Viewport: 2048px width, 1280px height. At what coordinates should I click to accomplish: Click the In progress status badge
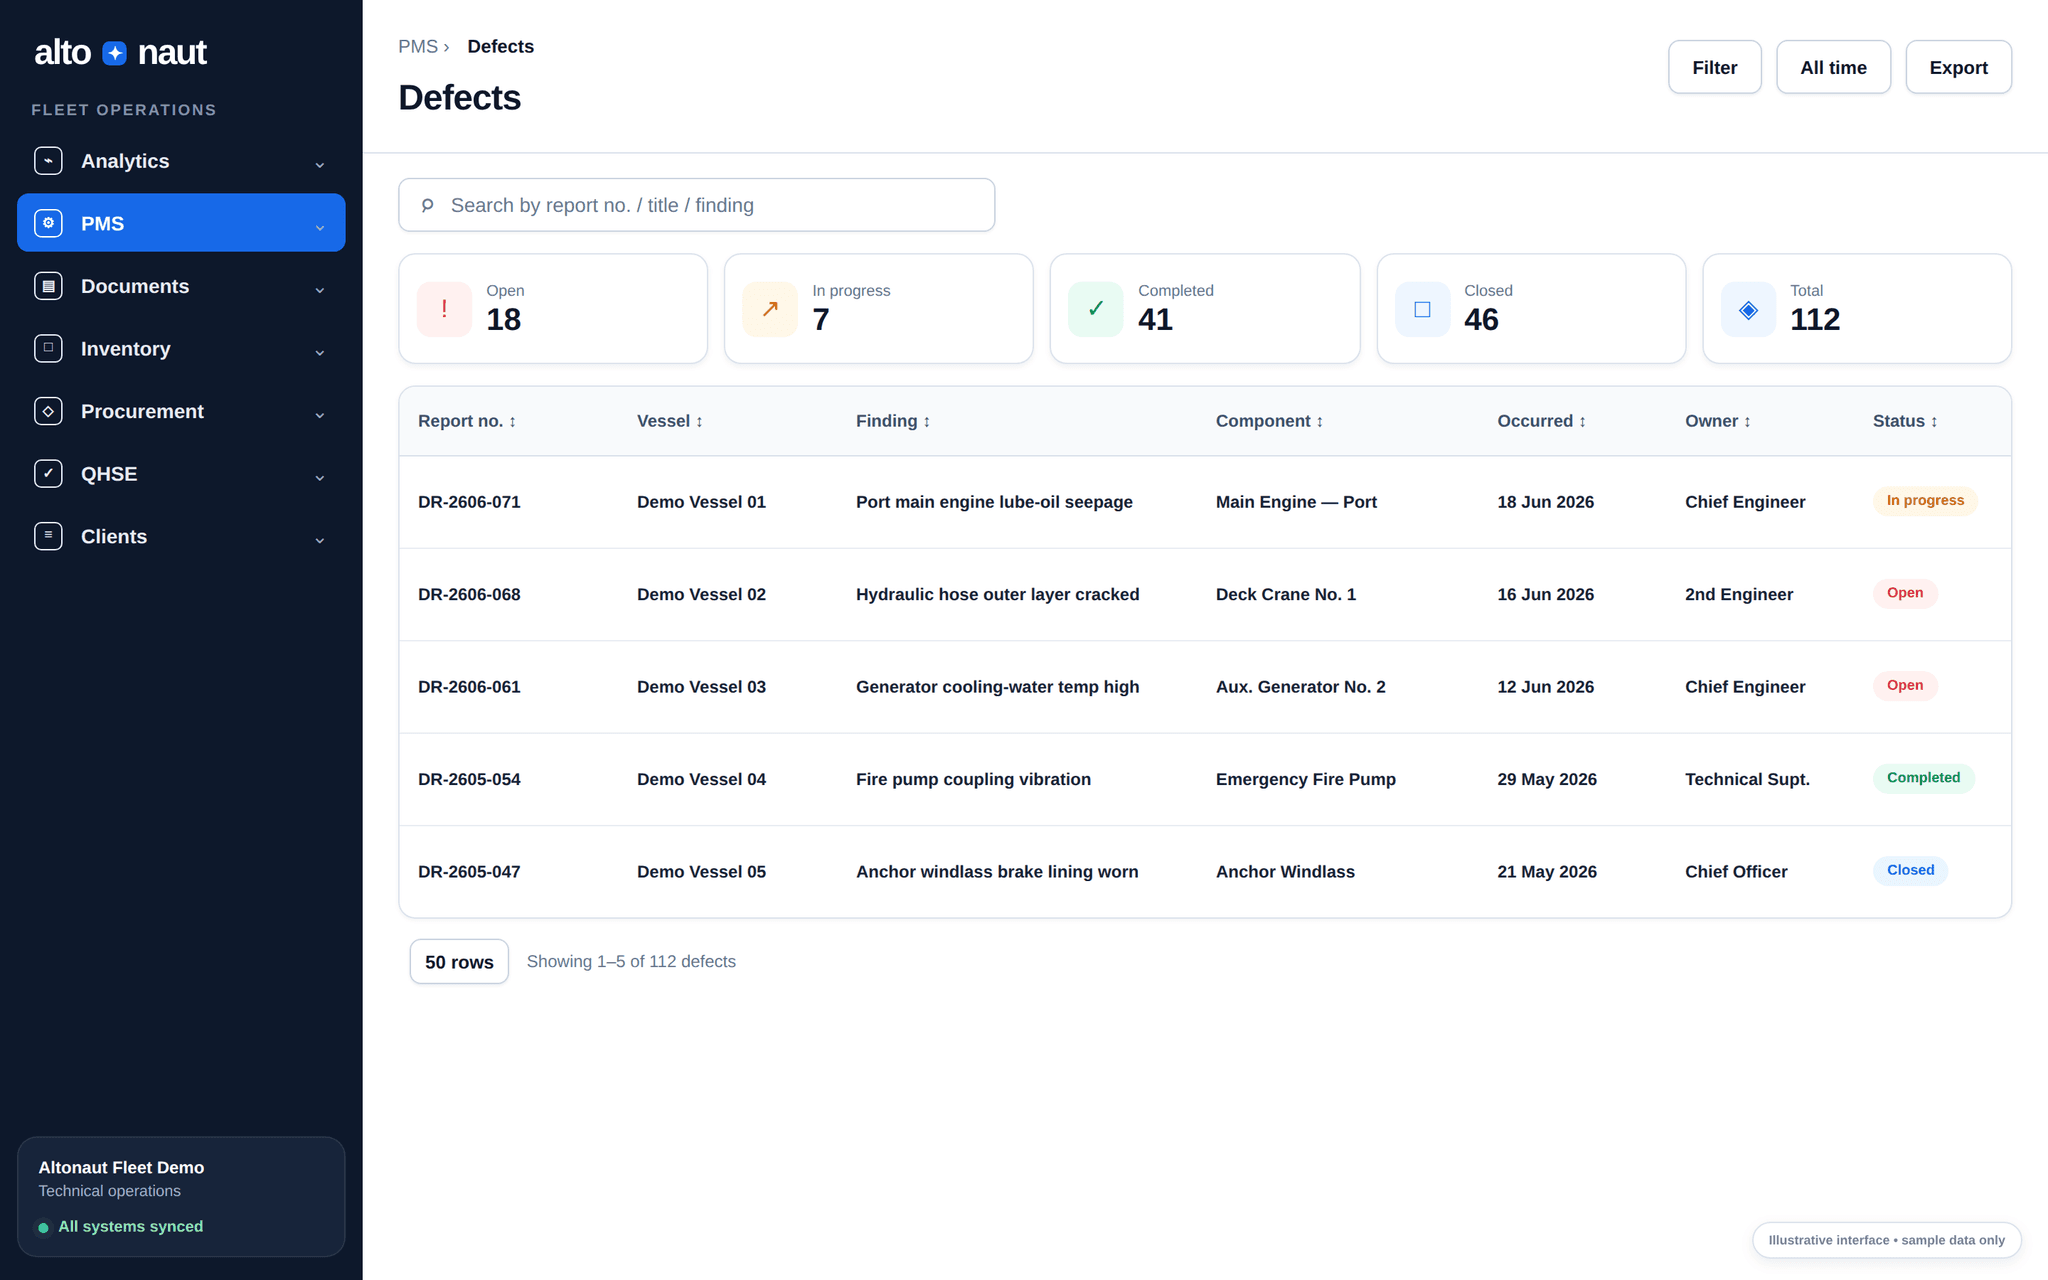pos(1925,501)
